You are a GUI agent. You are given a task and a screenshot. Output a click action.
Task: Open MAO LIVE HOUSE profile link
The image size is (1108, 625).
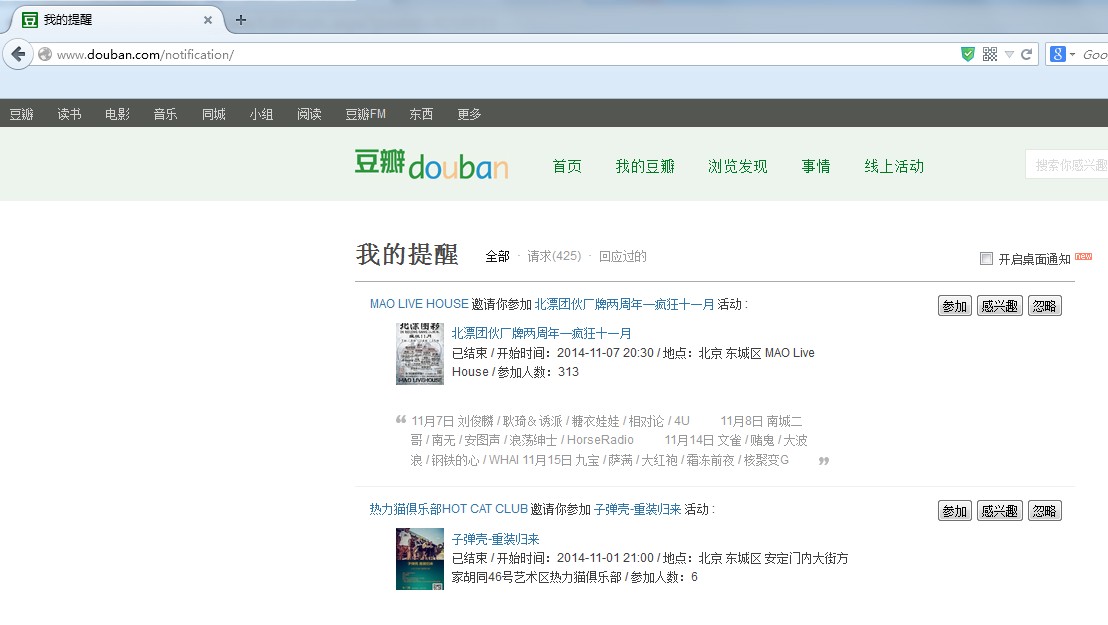[x=419, y=304]
